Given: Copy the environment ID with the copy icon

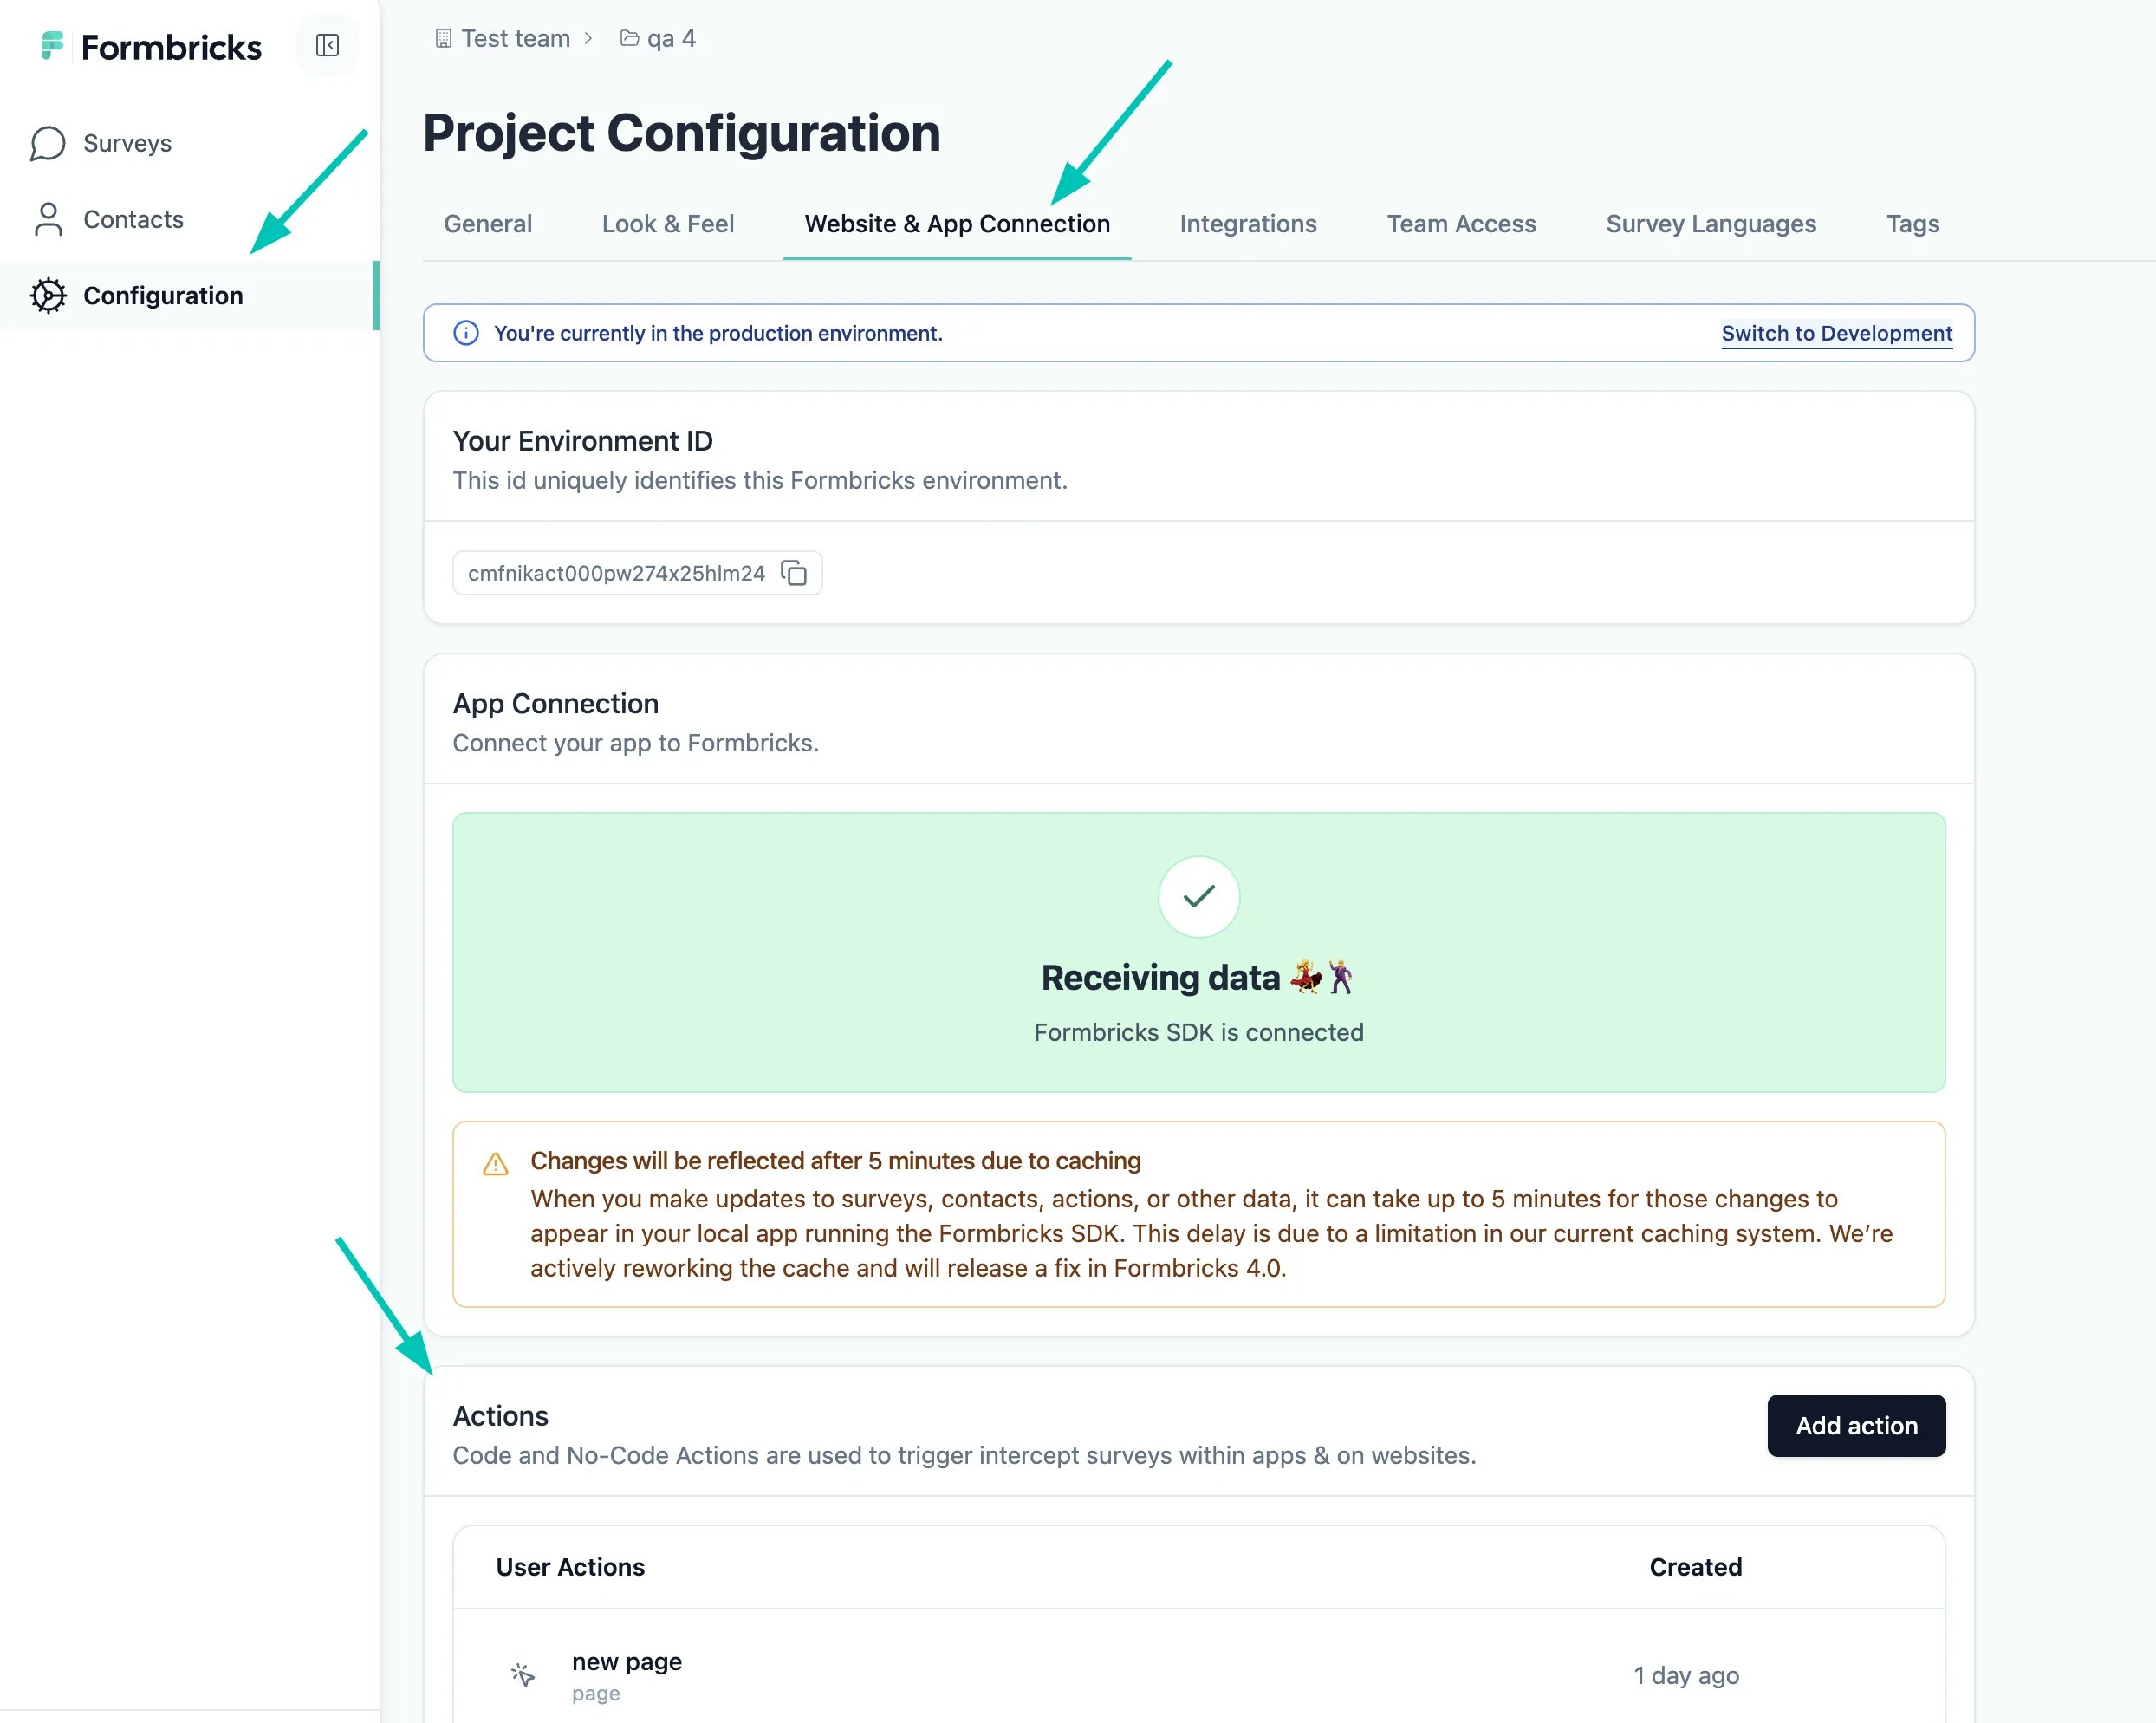Looking at the screenshot, I should 794,573.
